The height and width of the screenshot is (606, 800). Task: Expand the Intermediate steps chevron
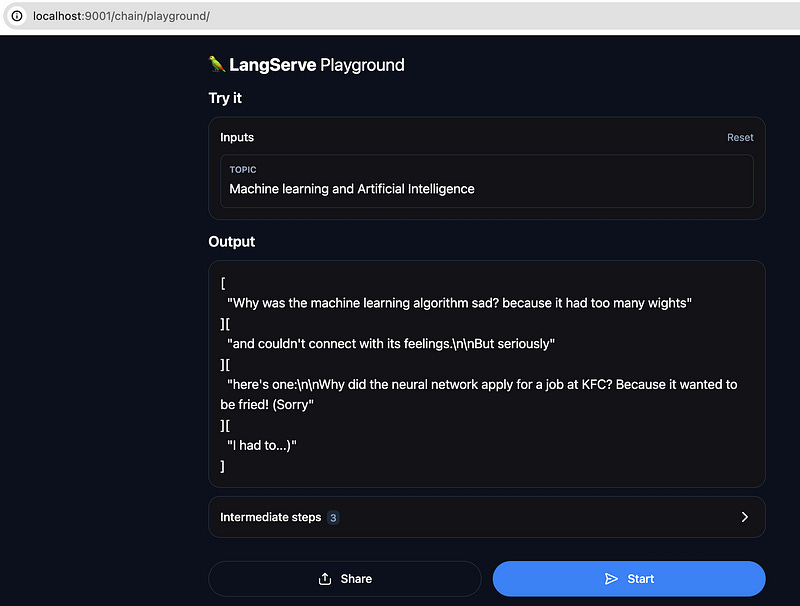(744, 517)
